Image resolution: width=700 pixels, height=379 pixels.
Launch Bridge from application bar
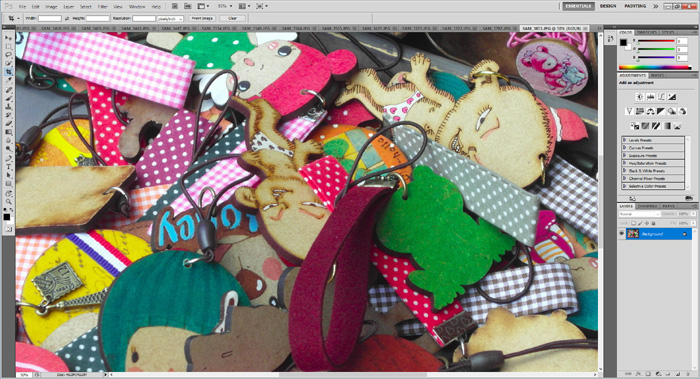click(175, 6)
